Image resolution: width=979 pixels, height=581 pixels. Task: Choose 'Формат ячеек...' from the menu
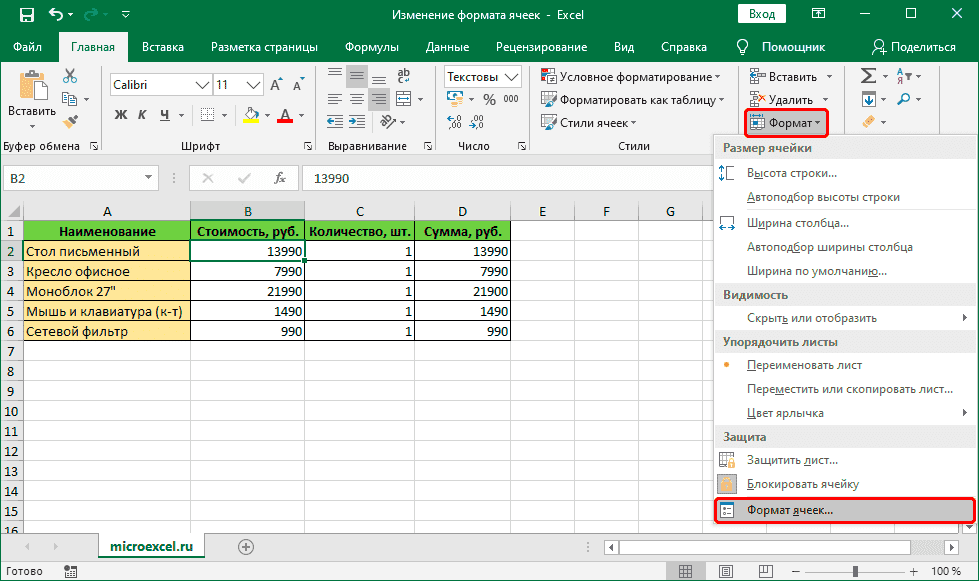[x=789, y=510]
